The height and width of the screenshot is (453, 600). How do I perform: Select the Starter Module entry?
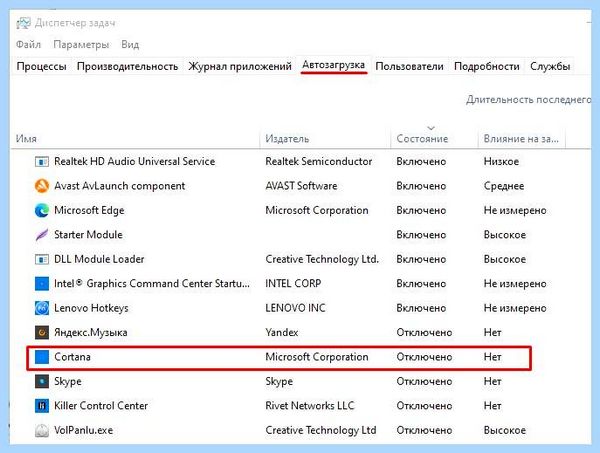click(x=88, y=235)
